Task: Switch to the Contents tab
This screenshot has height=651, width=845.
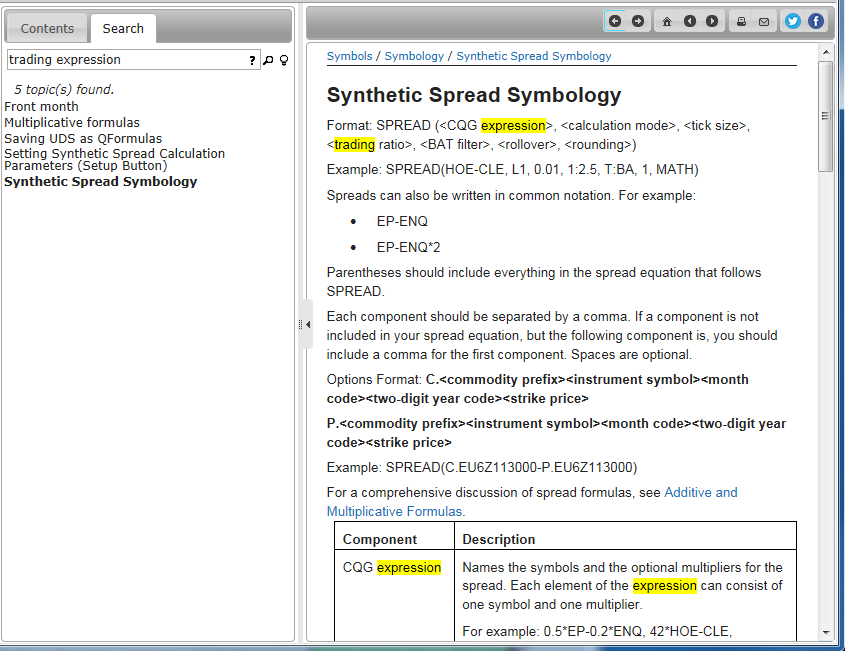Action: (47, 29)
